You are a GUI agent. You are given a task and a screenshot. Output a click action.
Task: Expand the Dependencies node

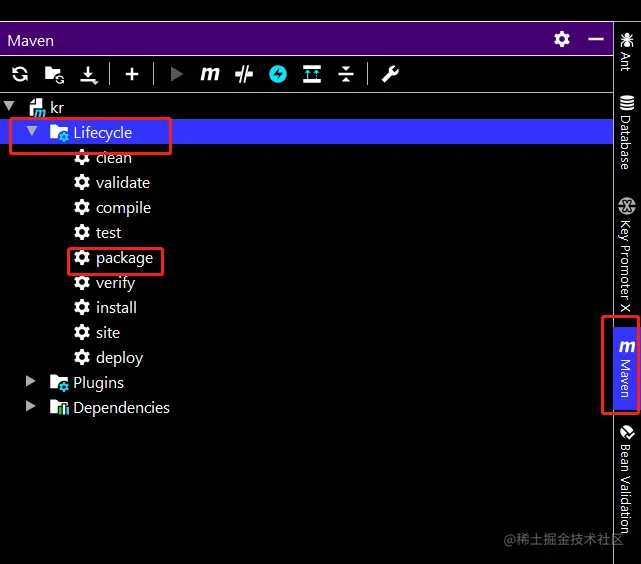coord(30,406)
